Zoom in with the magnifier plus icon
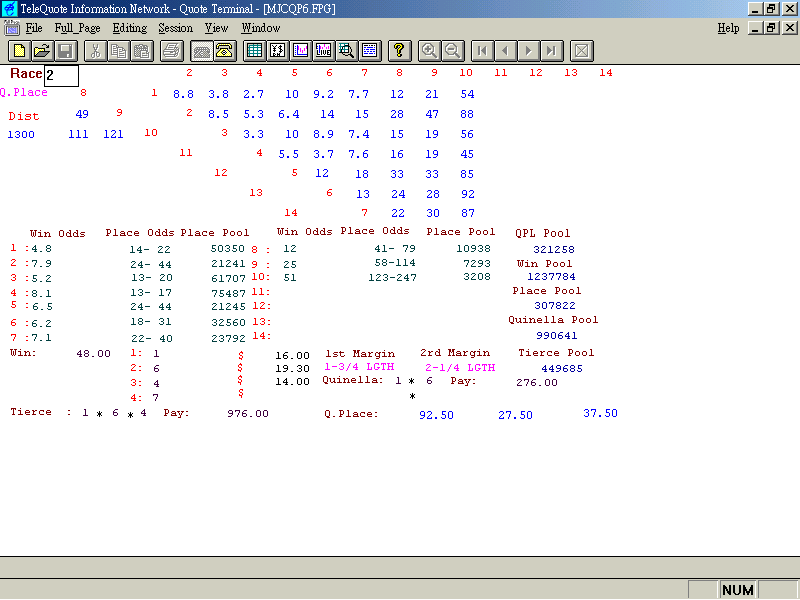This screenshot has height=600, width=800. [429, 51]
